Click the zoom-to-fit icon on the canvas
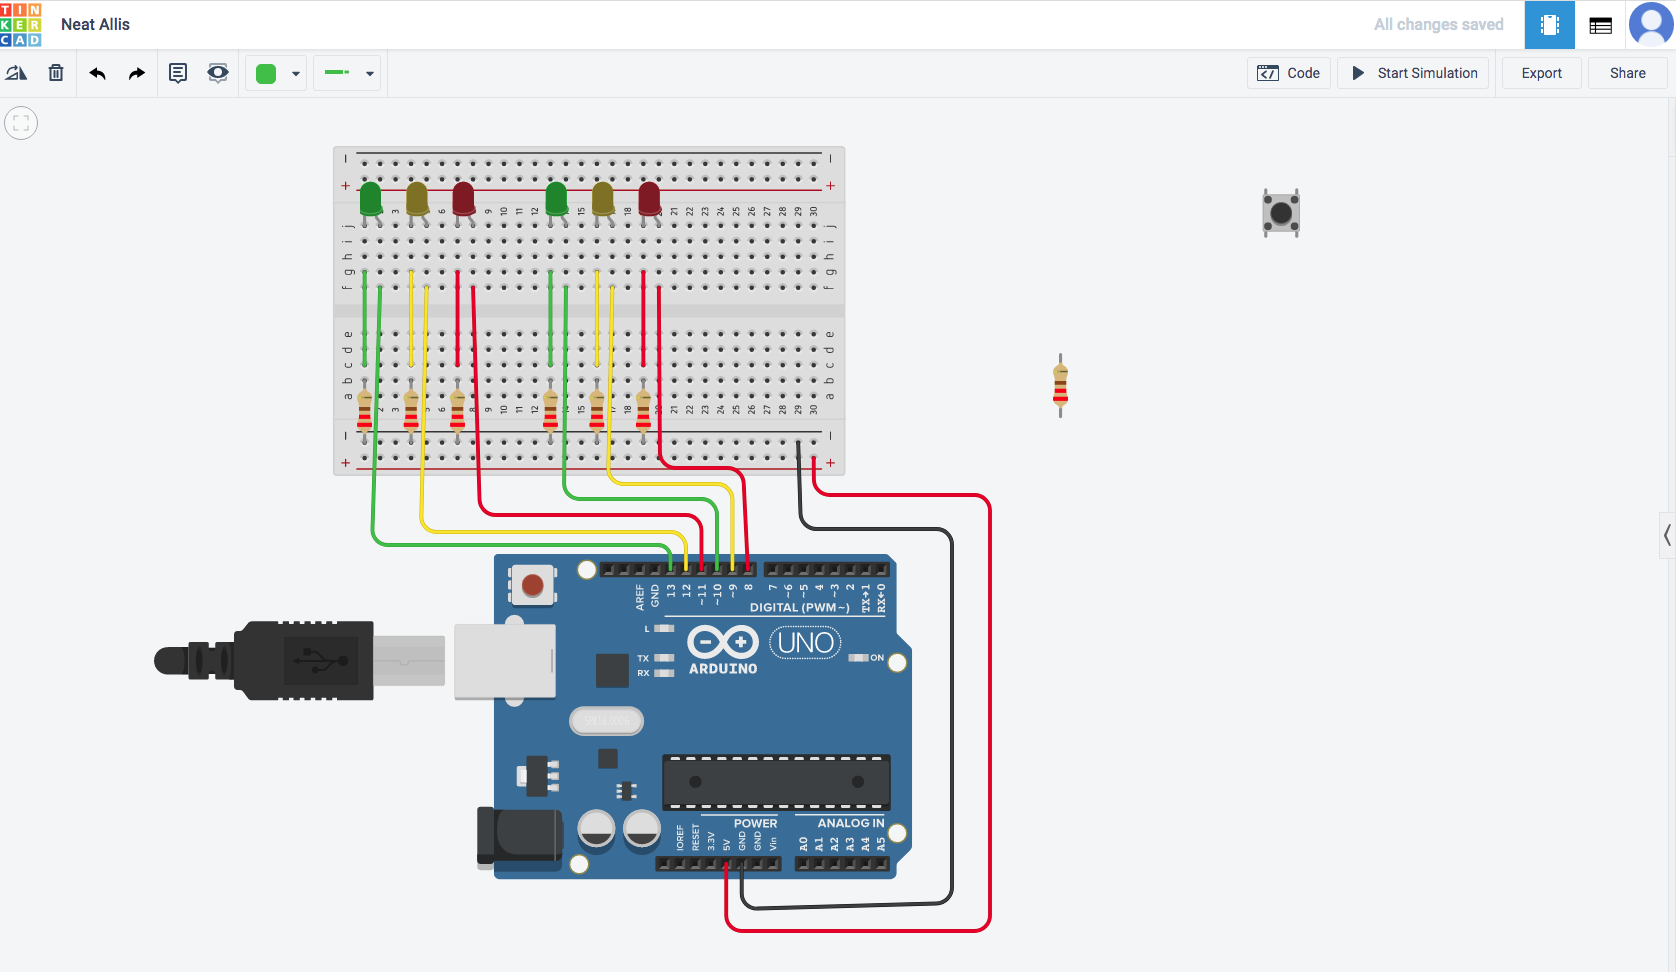 pos(20,122)
